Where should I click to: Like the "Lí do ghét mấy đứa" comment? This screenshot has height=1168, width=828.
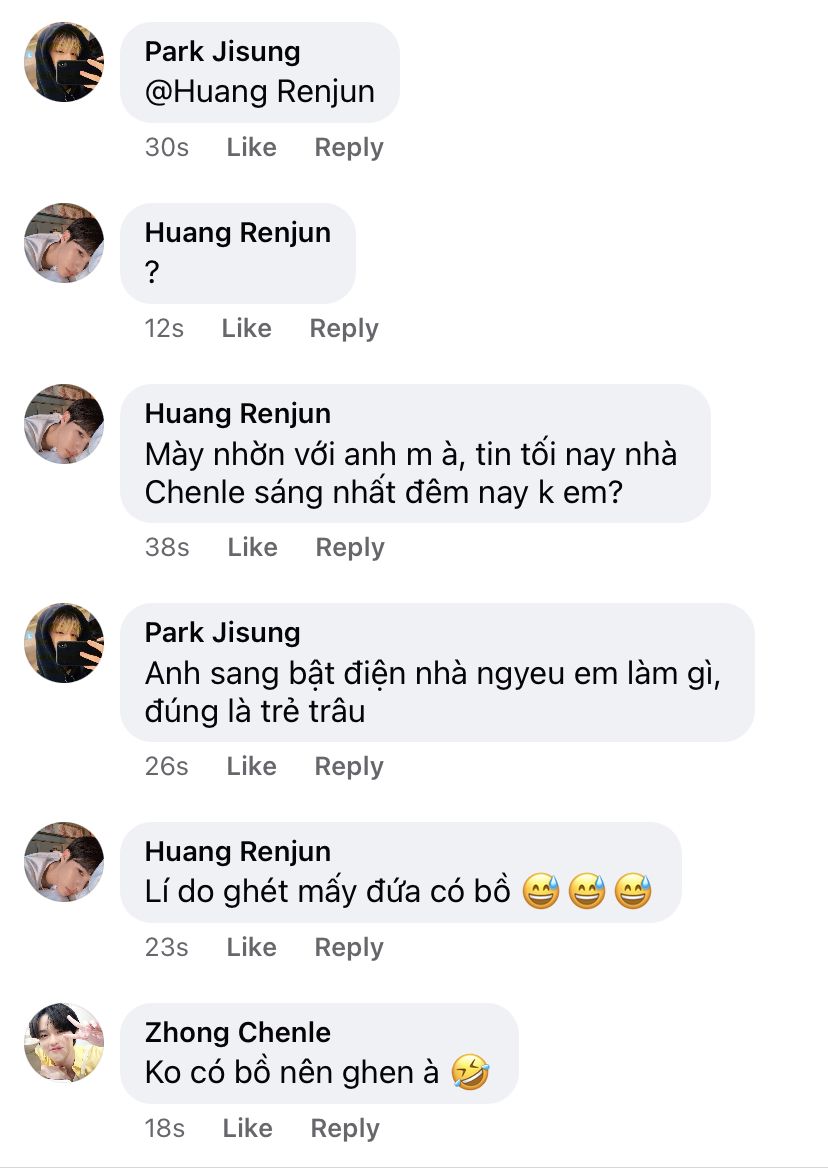pyautogui.click(x=251, y=948)
